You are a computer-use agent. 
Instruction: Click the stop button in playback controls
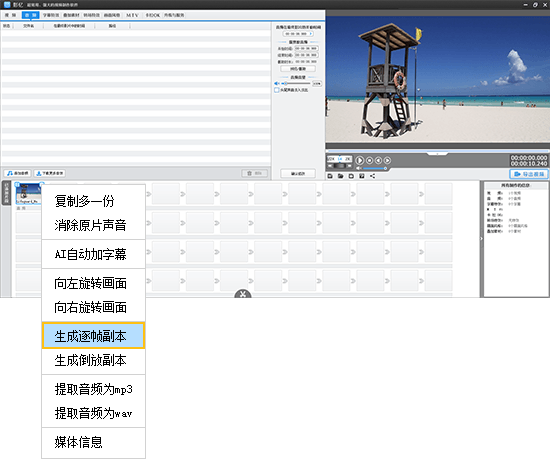(x=369, y=160)
